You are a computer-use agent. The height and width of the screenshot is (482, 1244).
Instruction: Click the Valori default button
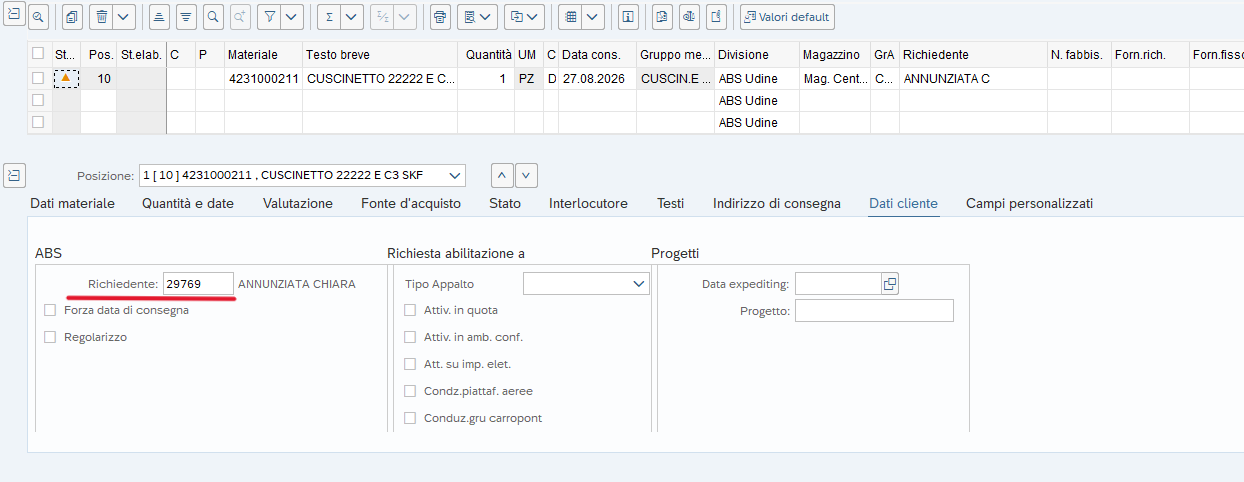coord(787,17)
